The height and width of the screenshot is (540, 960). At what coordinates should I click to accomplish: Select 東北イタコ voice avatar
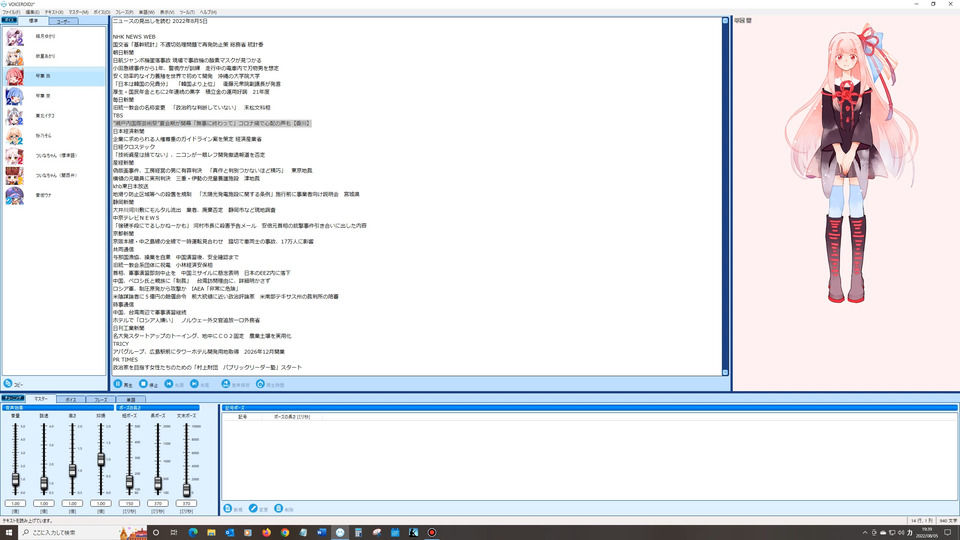pos(14,116)
